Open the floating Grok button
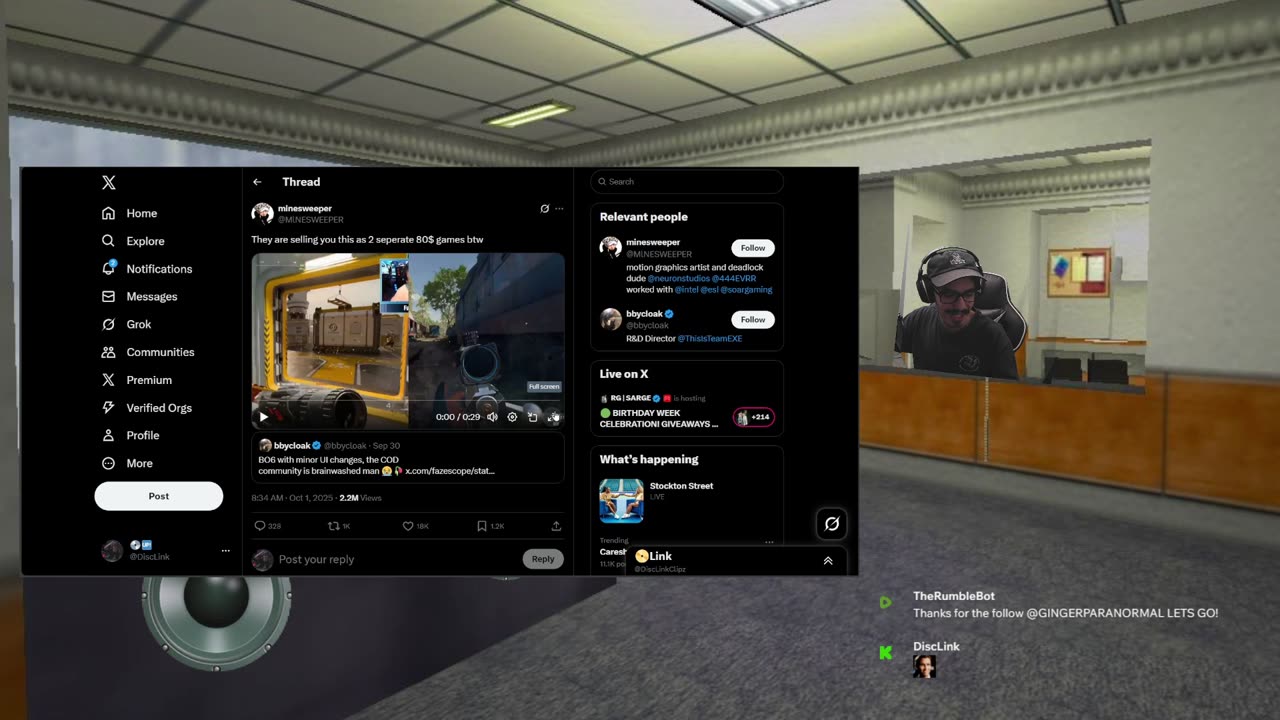This screenshot has height=720, width=1280. tap(831, 524)
